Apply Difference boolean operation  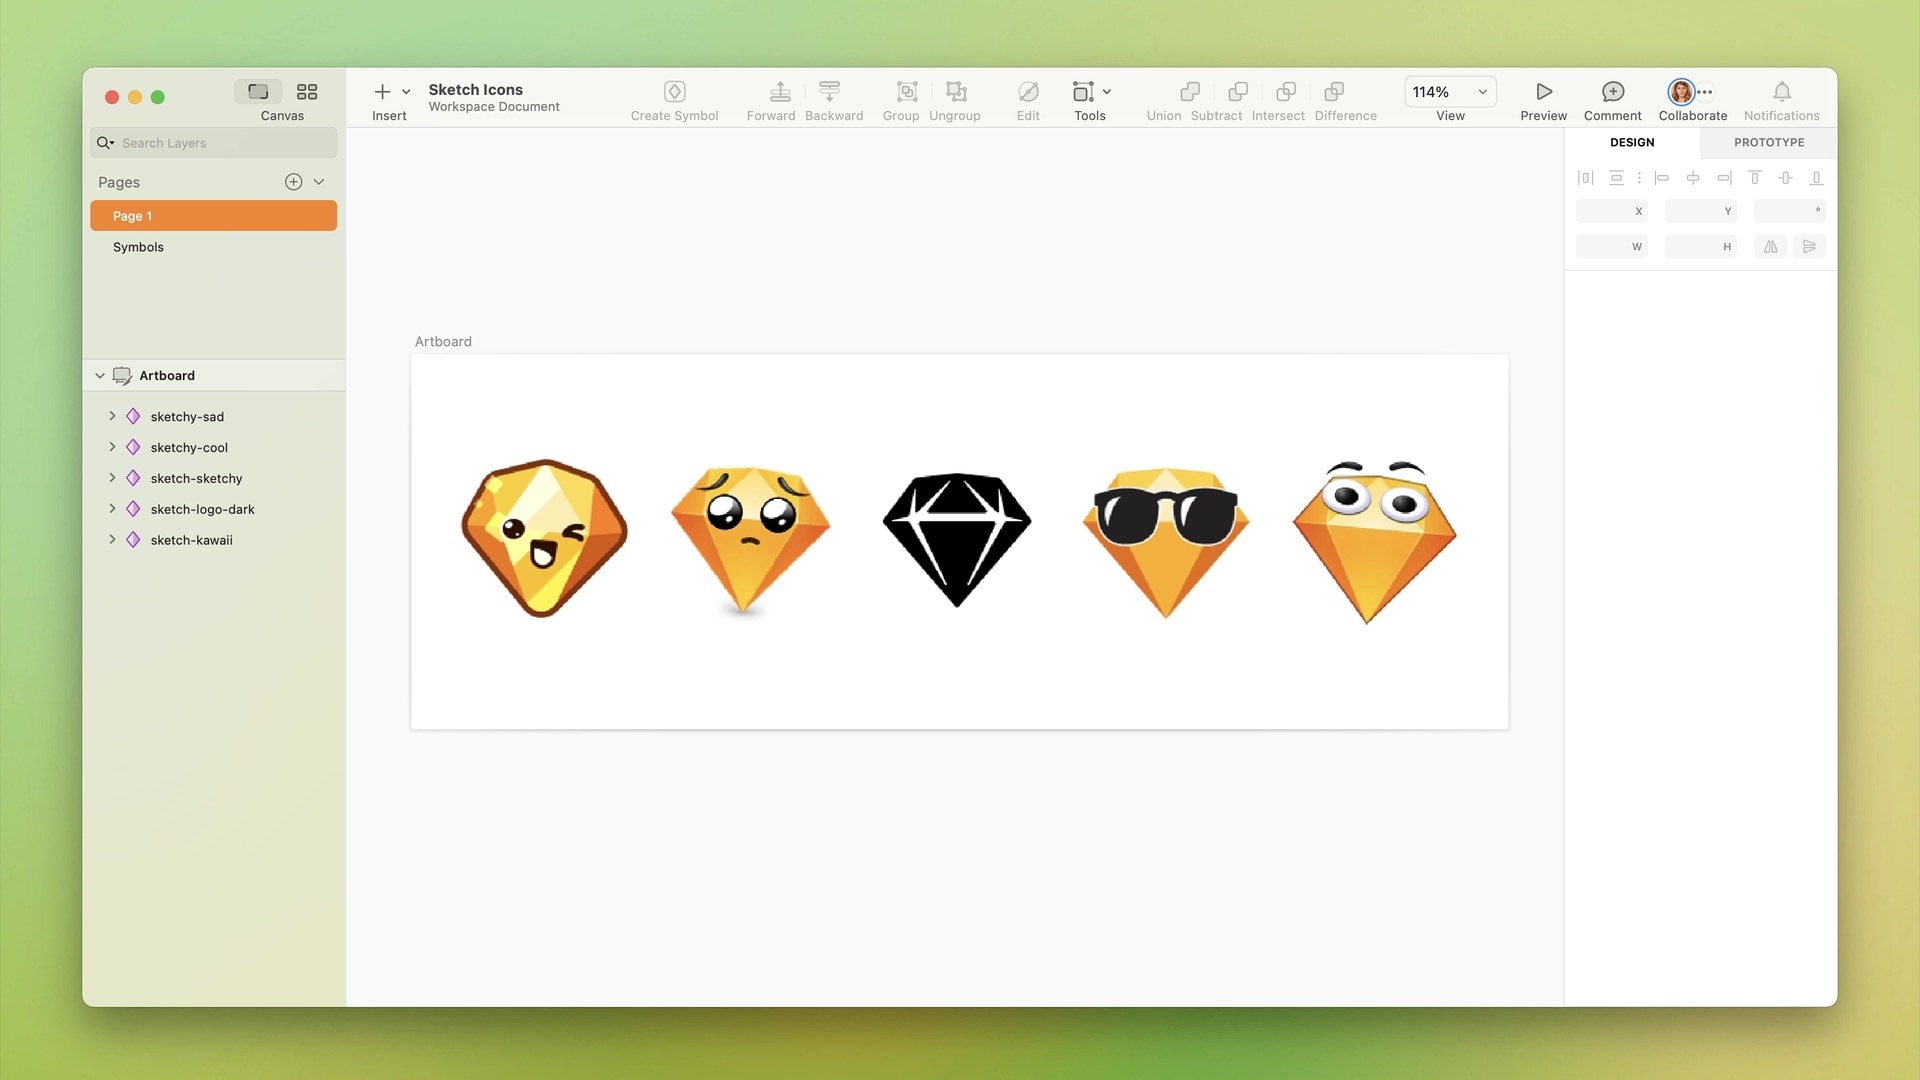tap(1334, 92)
